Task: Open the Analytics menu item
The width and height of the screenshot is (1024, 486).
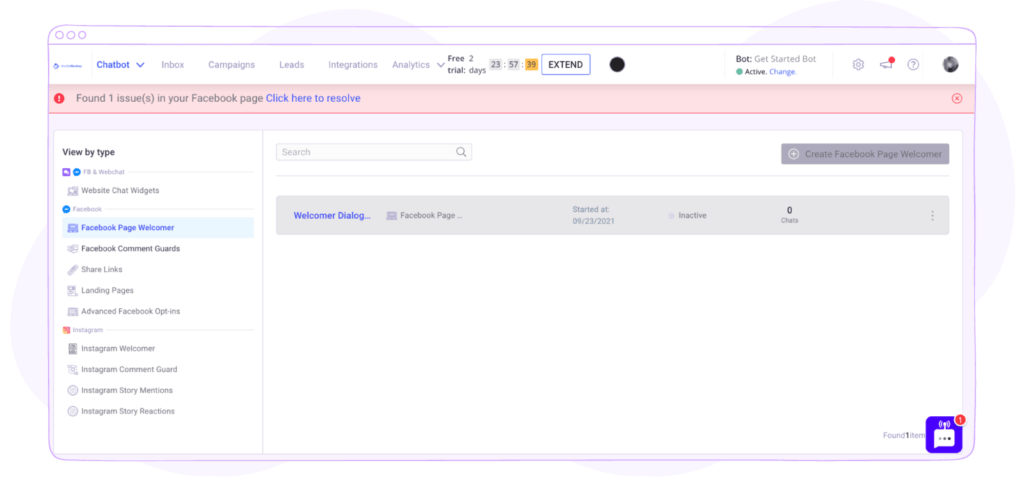Action: (411, 65)
